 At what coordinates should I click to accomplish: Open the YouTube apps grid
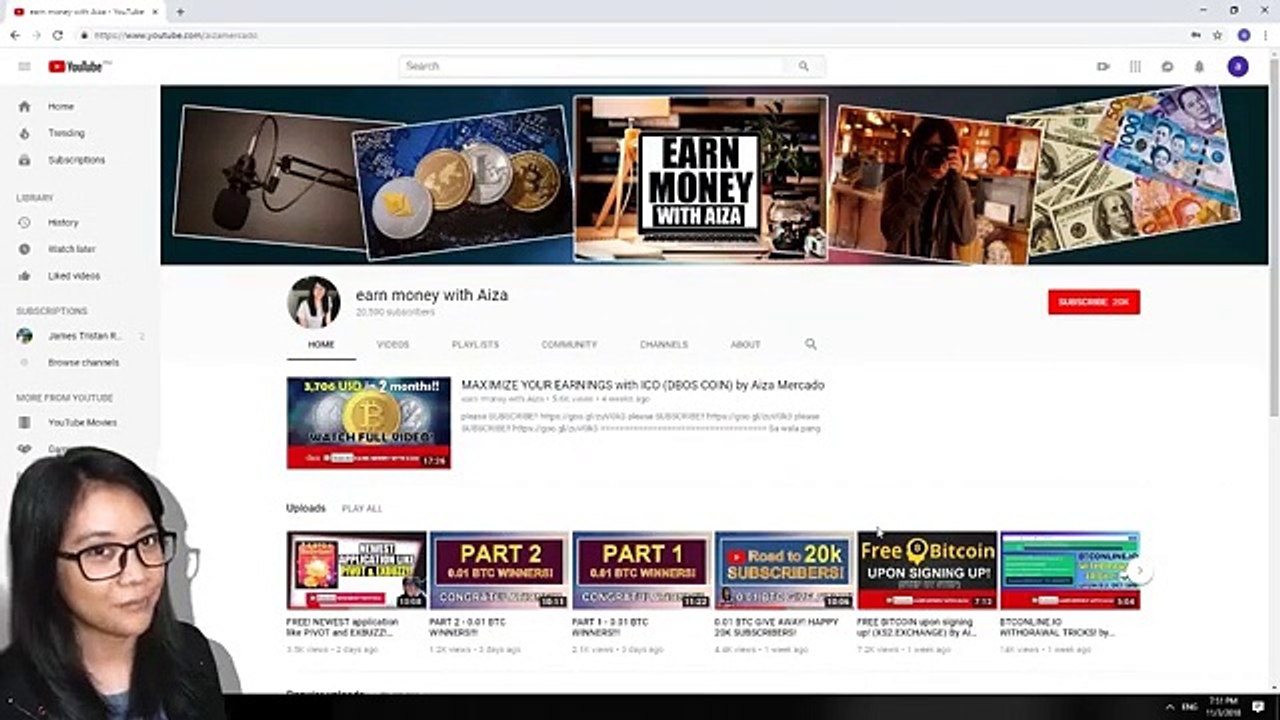click(1135, 66)
